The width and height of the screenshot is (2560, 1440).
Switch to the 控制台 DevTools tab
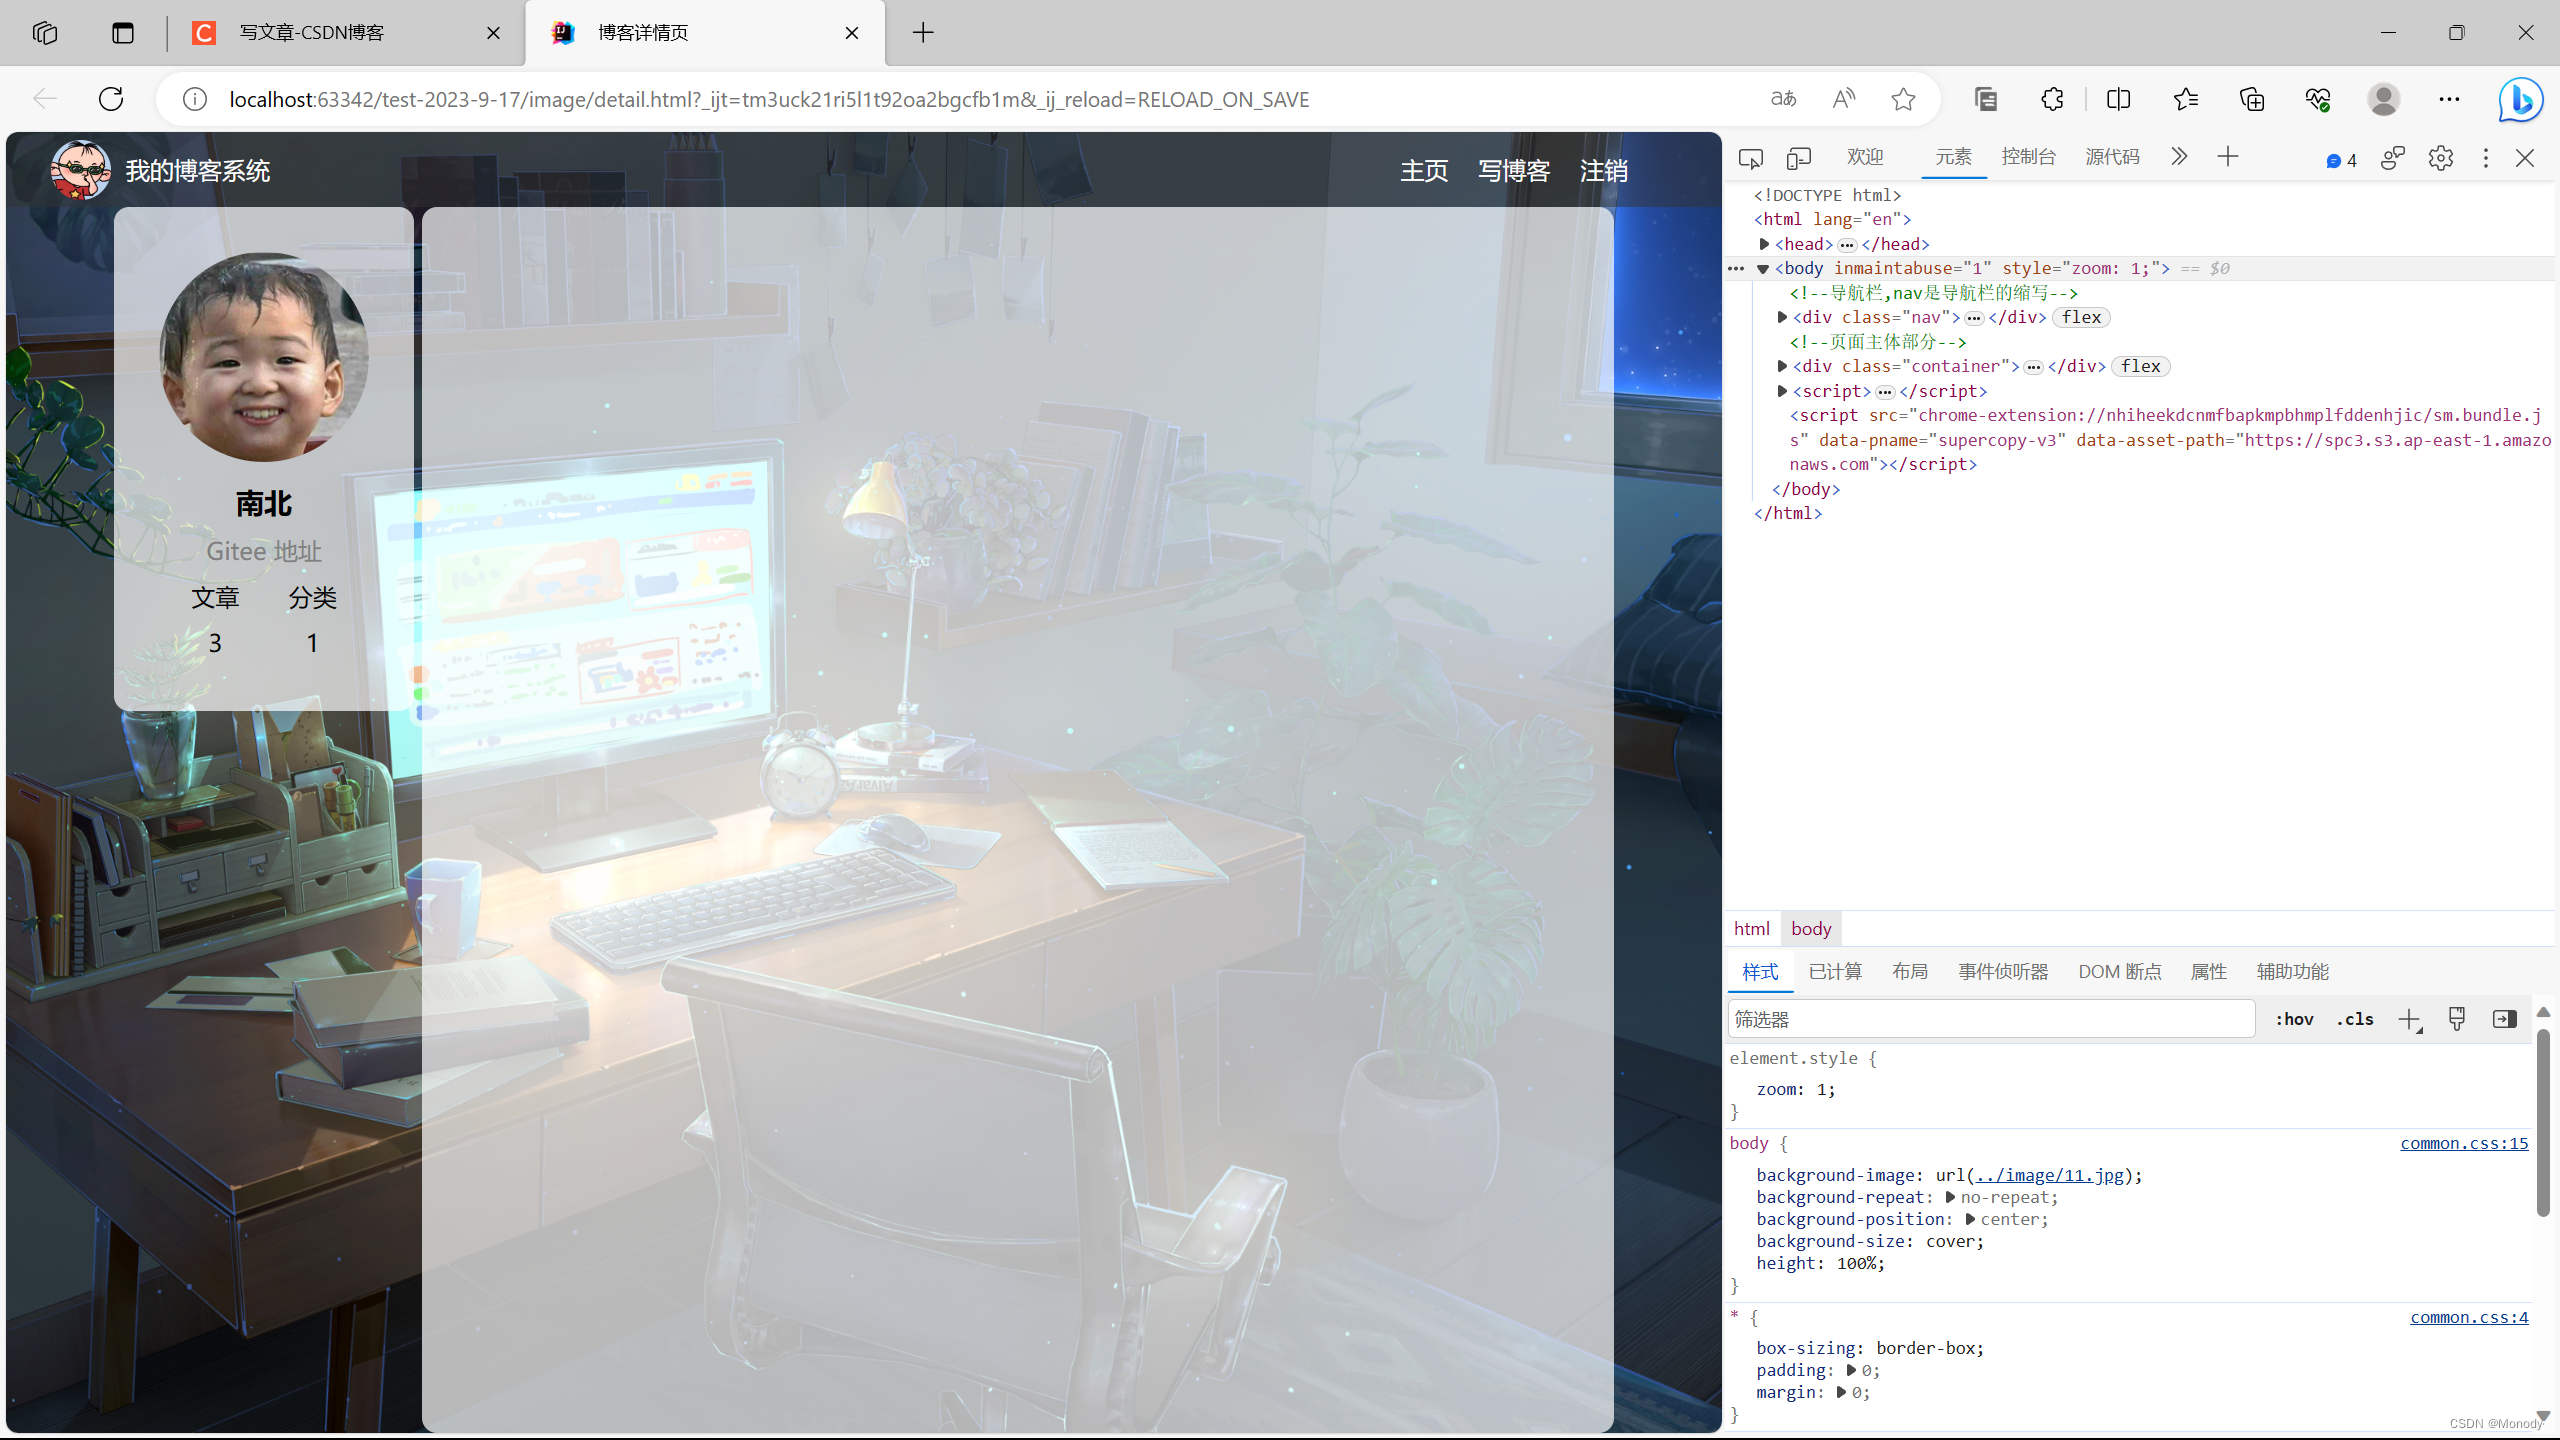click(x=2028, y=157)
